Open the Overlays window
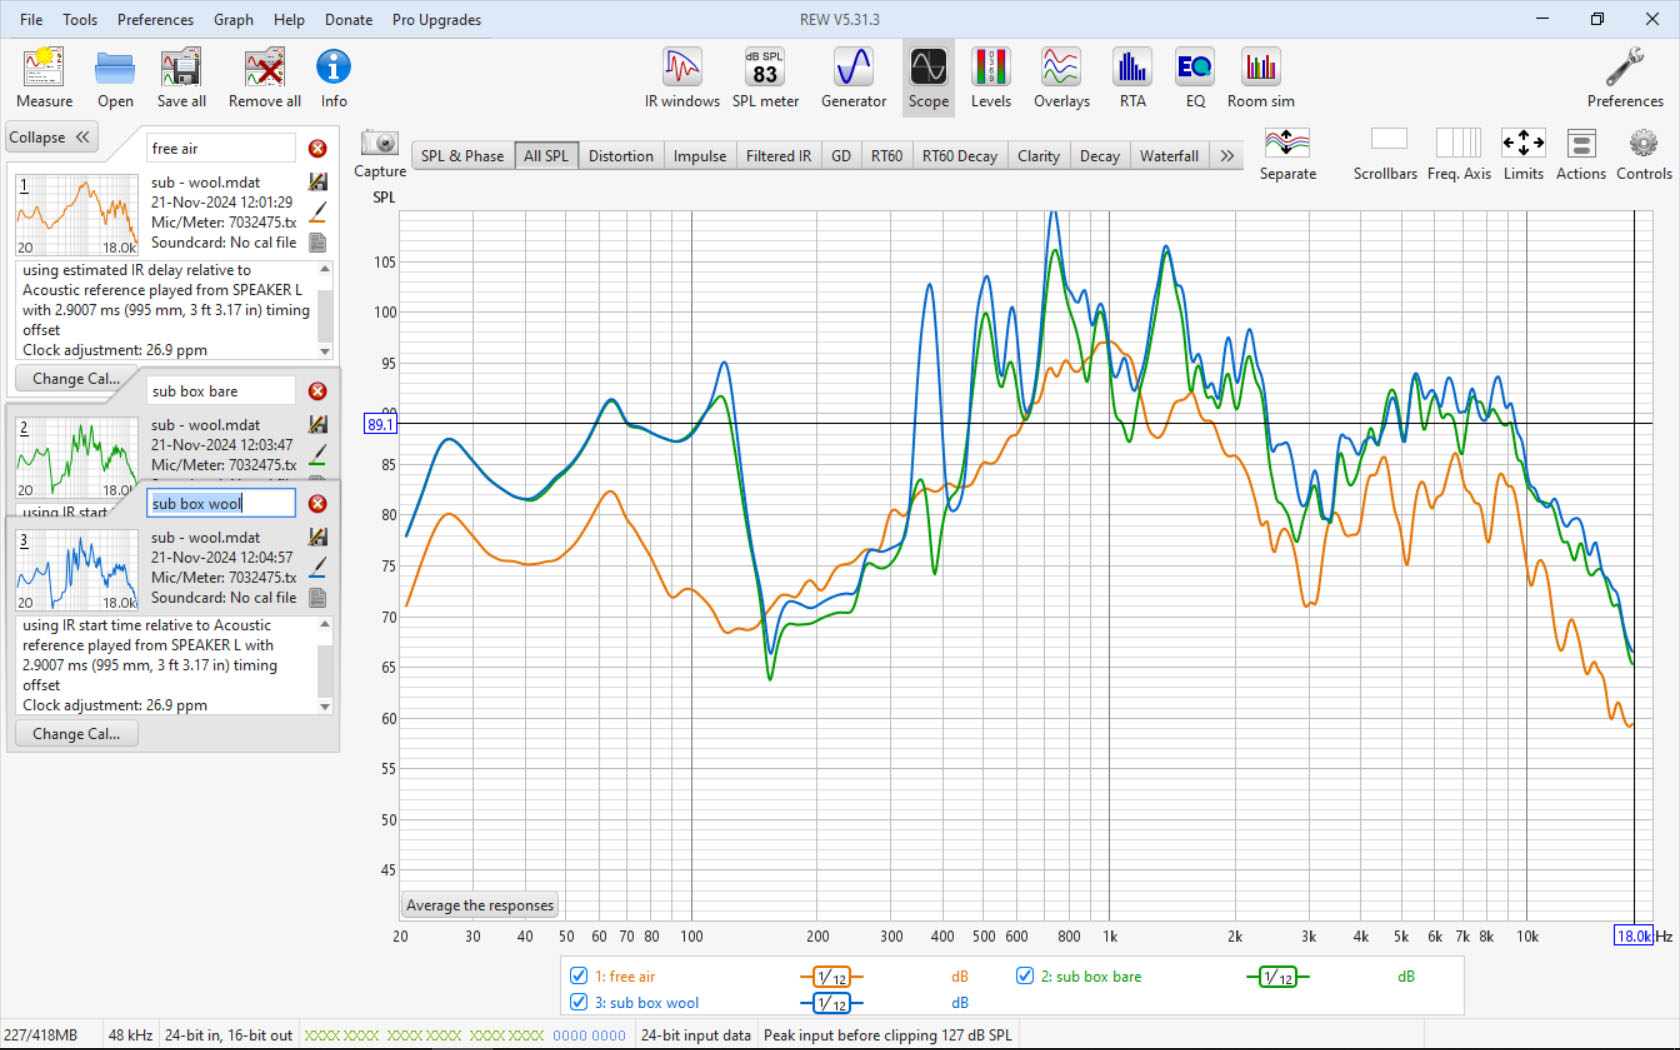Viewport: 1680px width, 1050px height. click(x=1061, y=78)
